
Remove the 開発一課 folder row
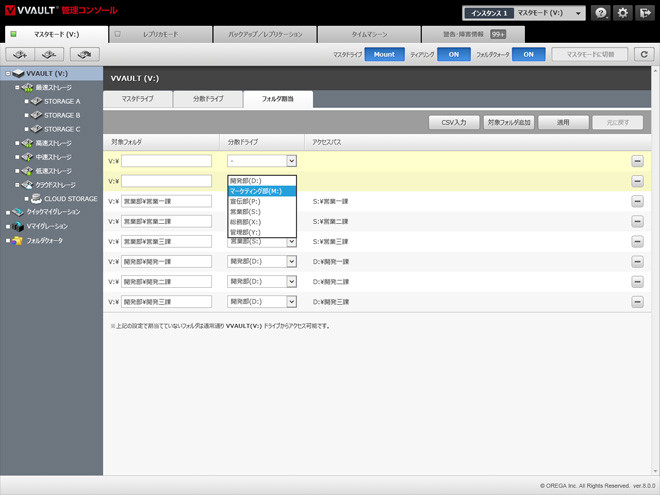point(637,261)
